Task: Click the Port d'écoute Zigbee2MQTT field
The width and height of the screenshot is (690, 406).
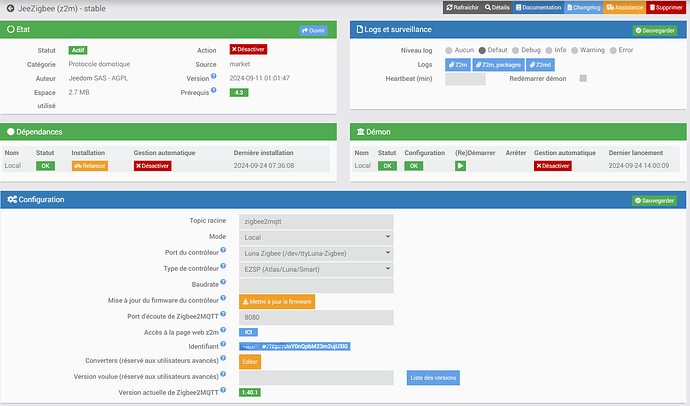Action: pos(316,318)
